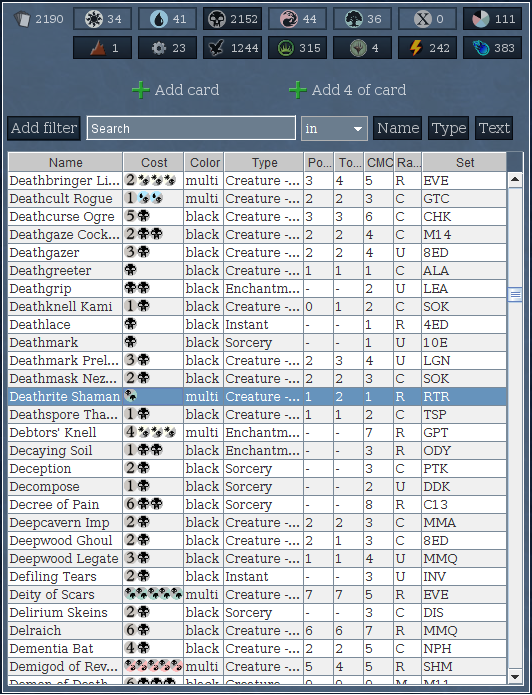Toggle the white mana filter showing 34
The width and height of the screenshot is (532, 695).
[102, 19]
